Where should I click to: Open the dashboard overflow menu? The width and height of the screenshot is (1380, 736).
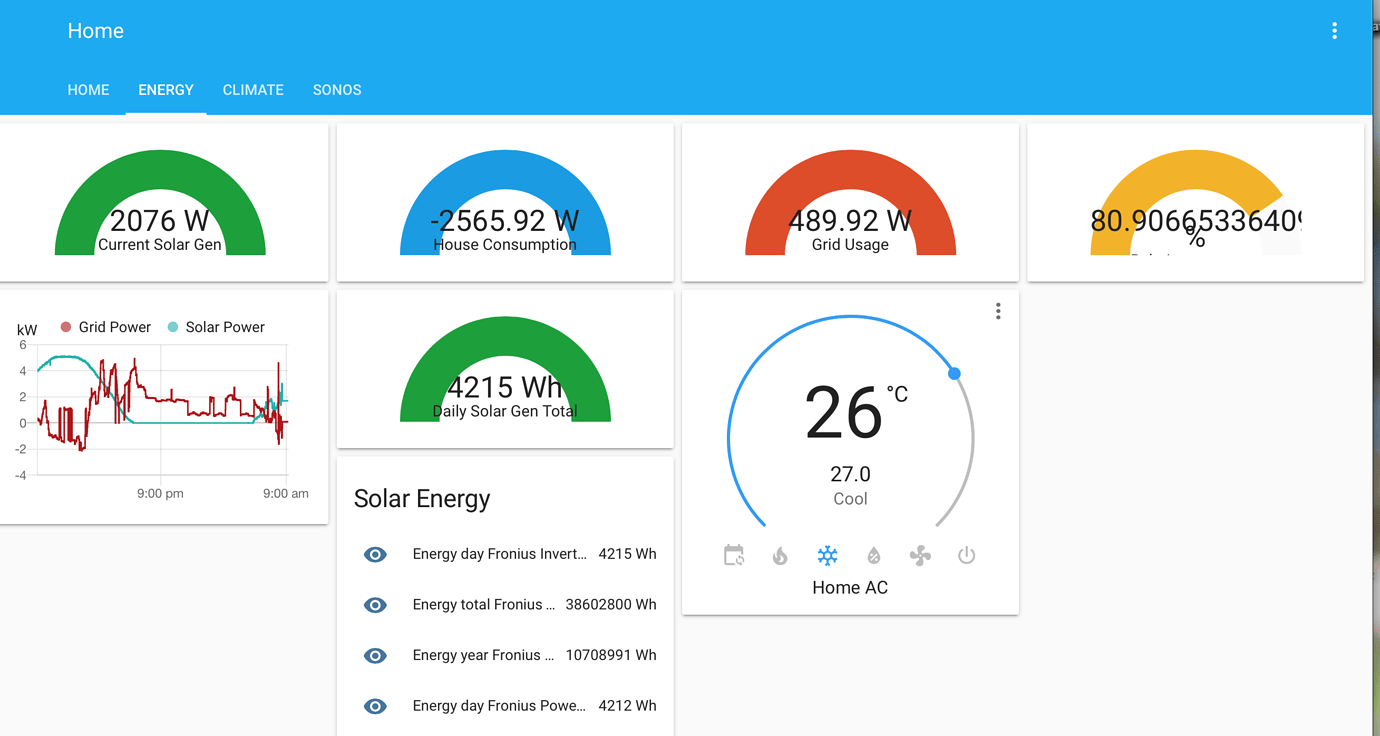coord(1334,30)
